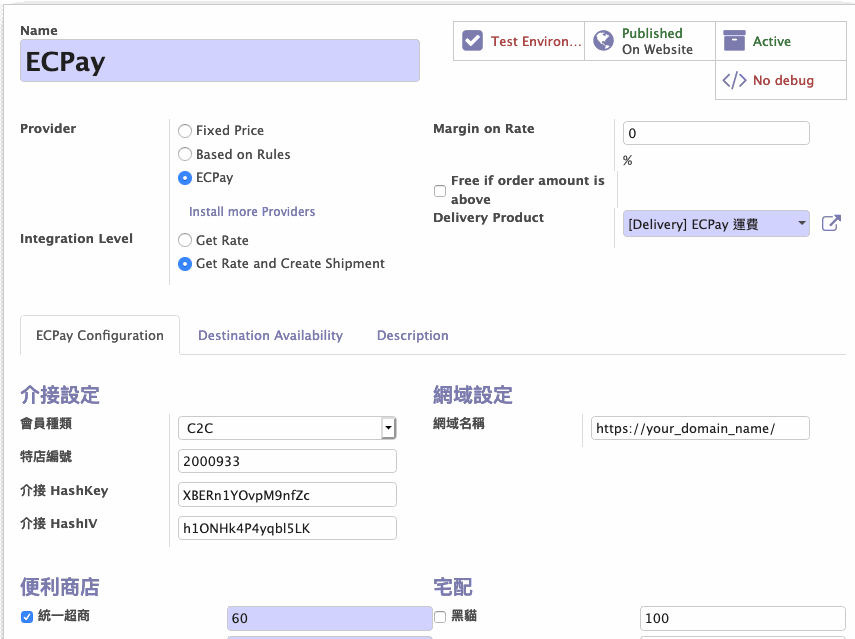This screenshot has height=639, width=855.
Task: Select the ECPay provider radio button
Action: [185, 178]
